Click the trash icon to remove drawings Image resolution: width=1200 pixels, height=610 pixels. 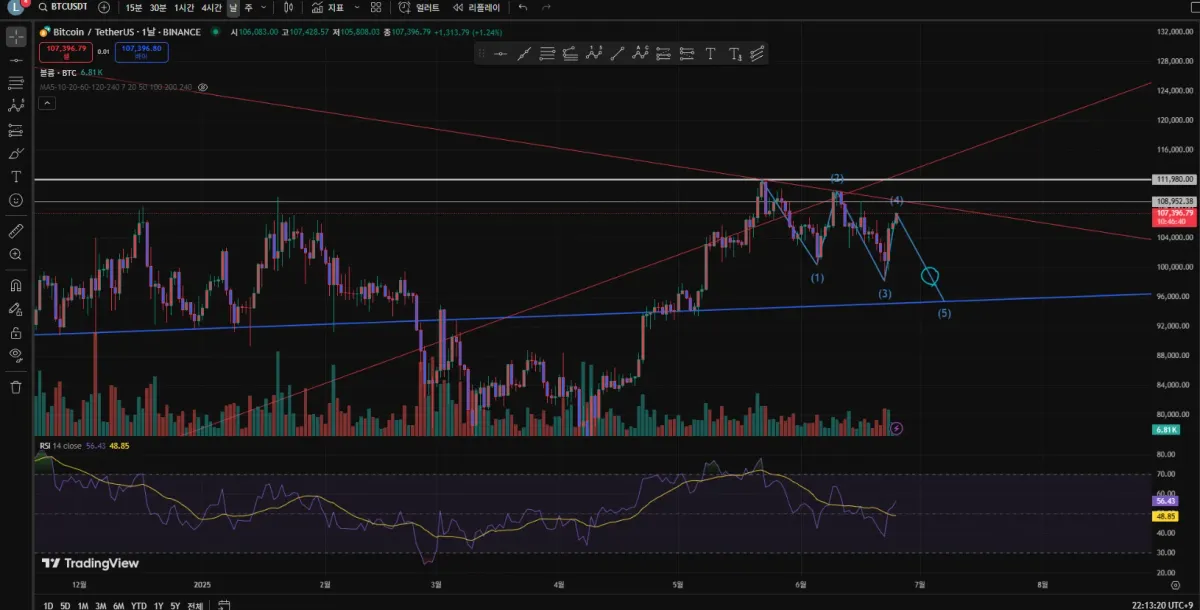click(16, 386)
